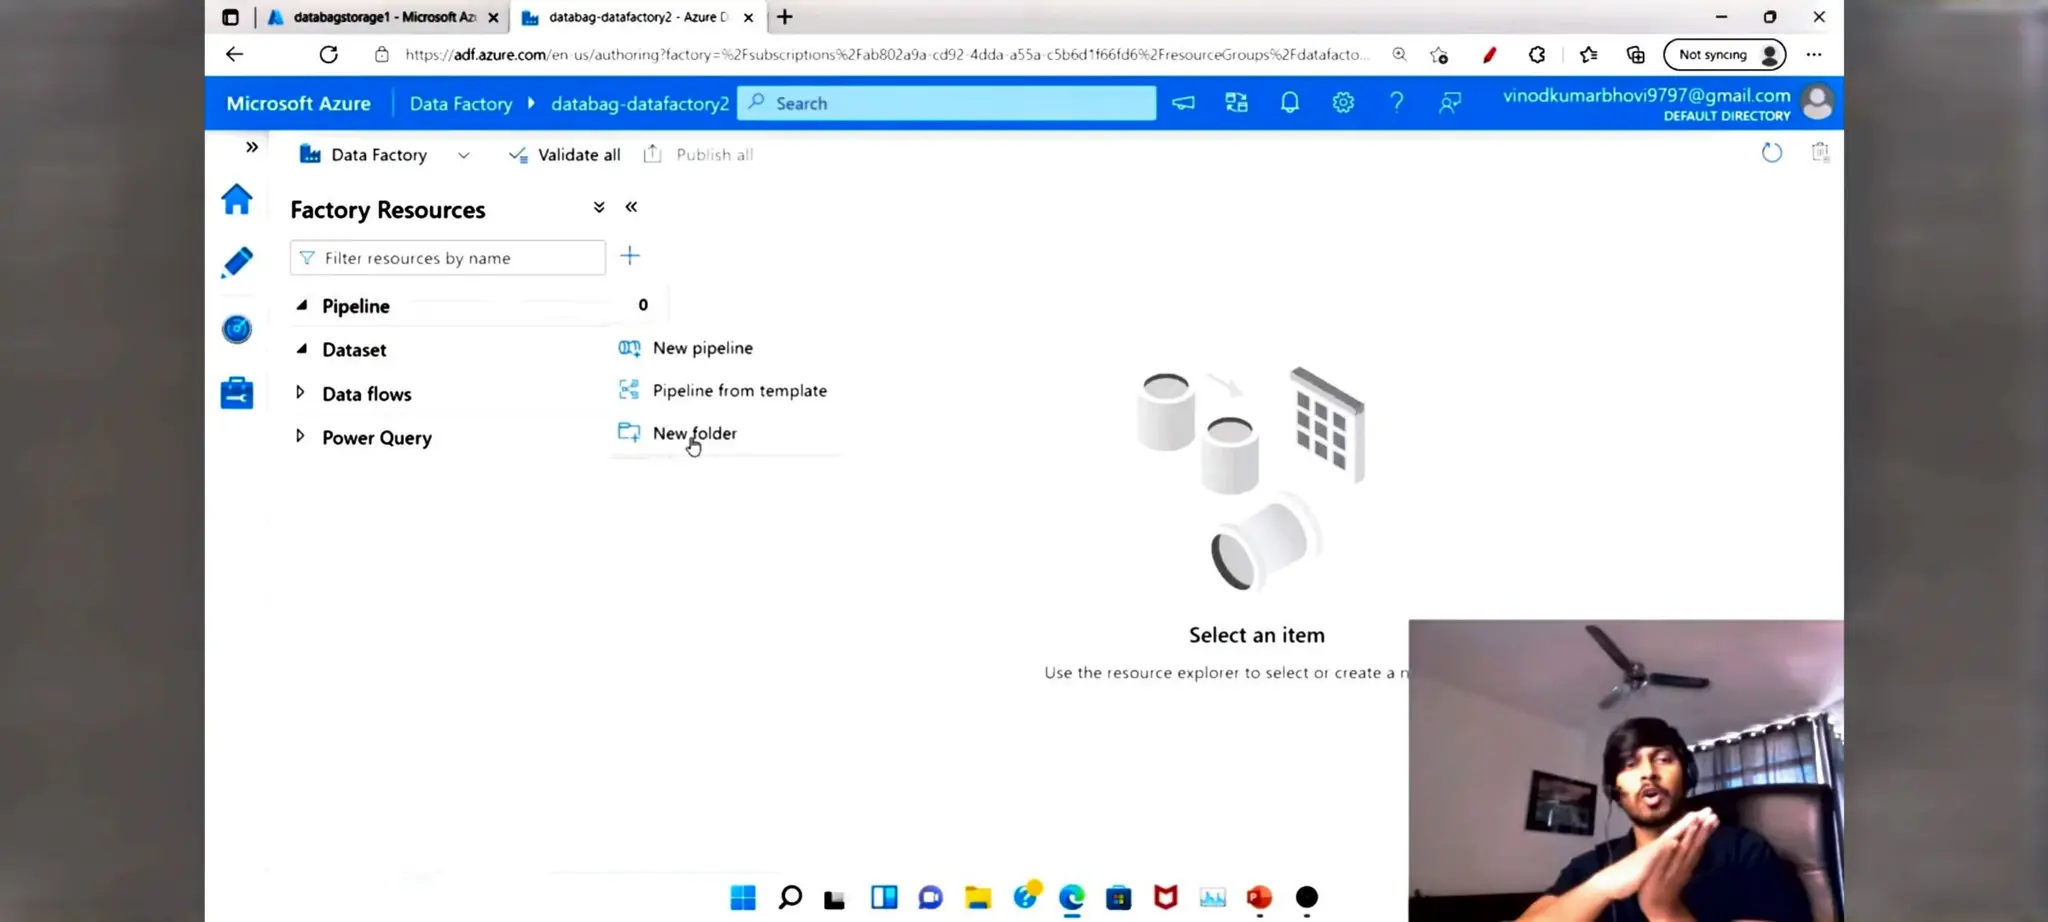Open the account avatar in Azure header
Viewport: 2048px width, 922px height.
tap(1817, 102)
